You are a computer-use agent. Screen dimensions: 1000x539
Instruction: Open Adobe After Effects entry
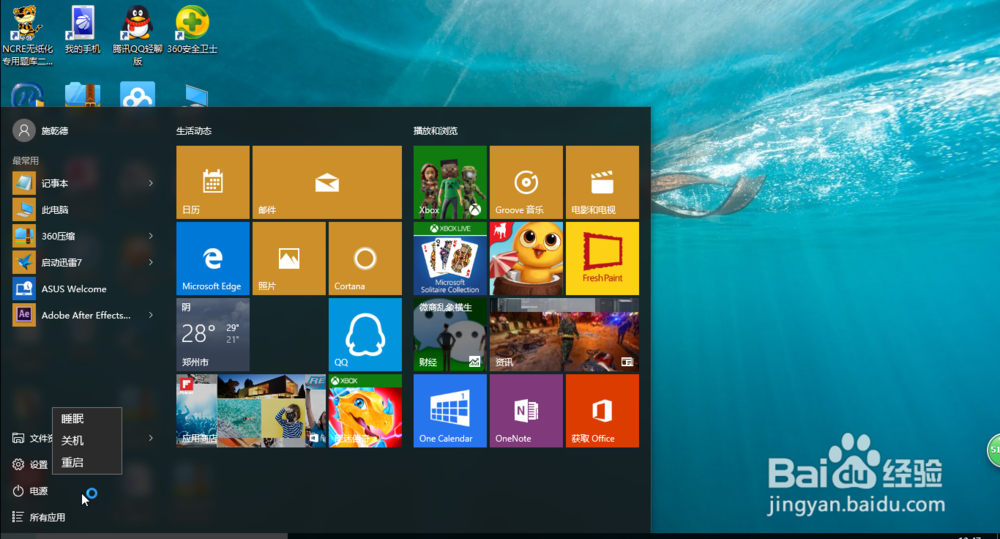83,315
